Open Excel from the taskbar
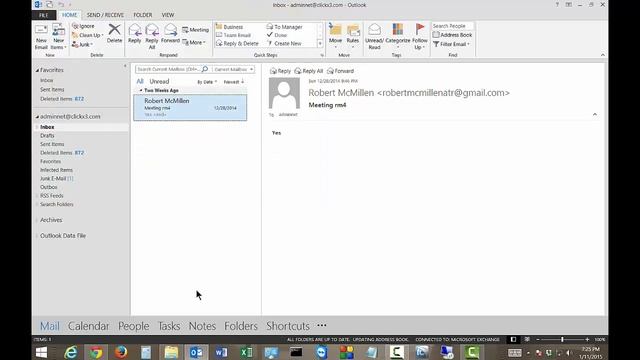 tap(246, 352)
